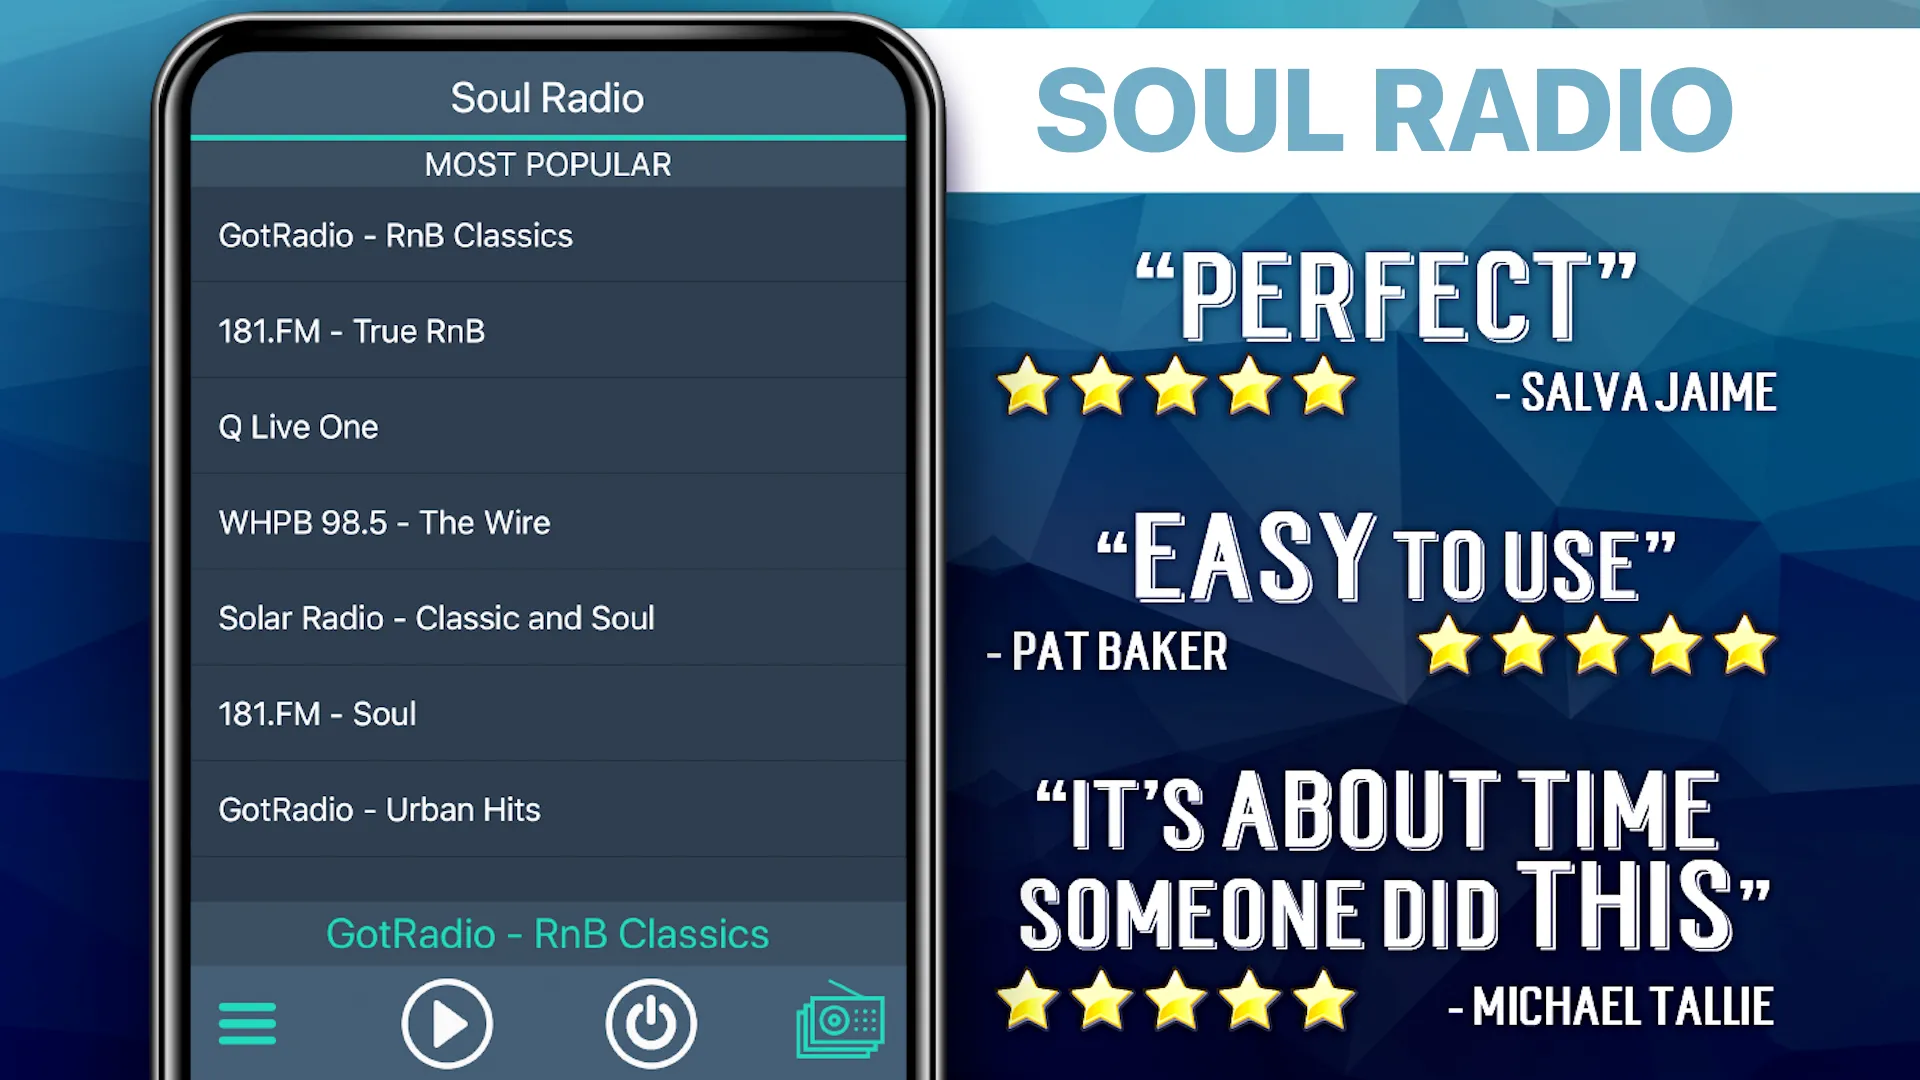This screenshot has width=1920, height=1080.
Task: Select 181.FM - Soul station
Action: click(x=318, y=713)
